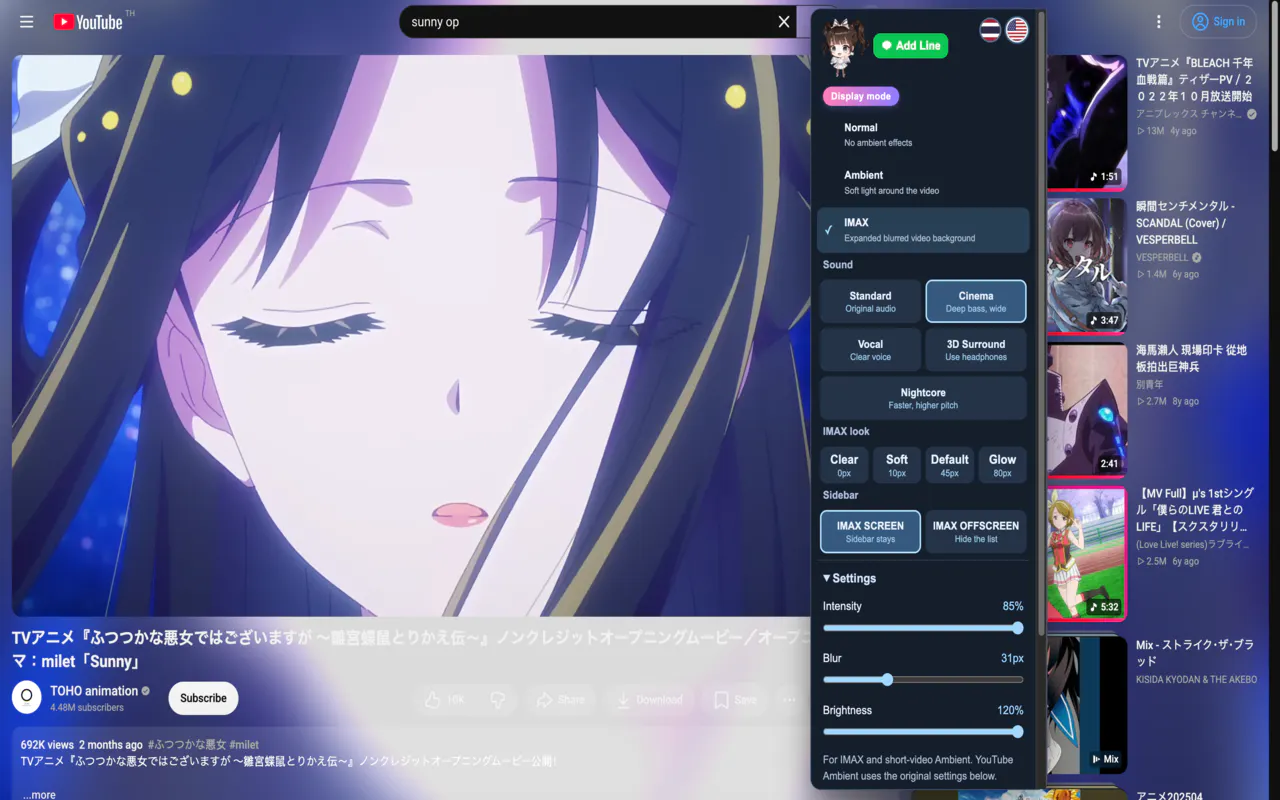Adjust the Intensity slider
This screenshot has height=800, width=1280.
(923, 628)
